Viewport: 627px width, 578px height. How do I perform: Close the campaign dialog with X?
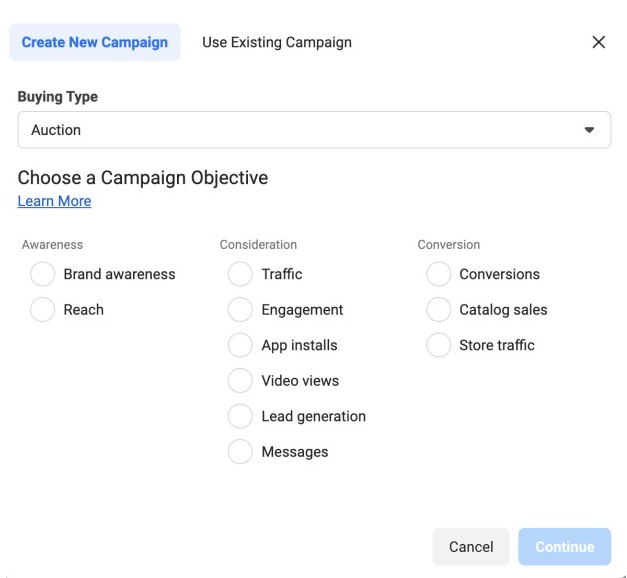599,42
